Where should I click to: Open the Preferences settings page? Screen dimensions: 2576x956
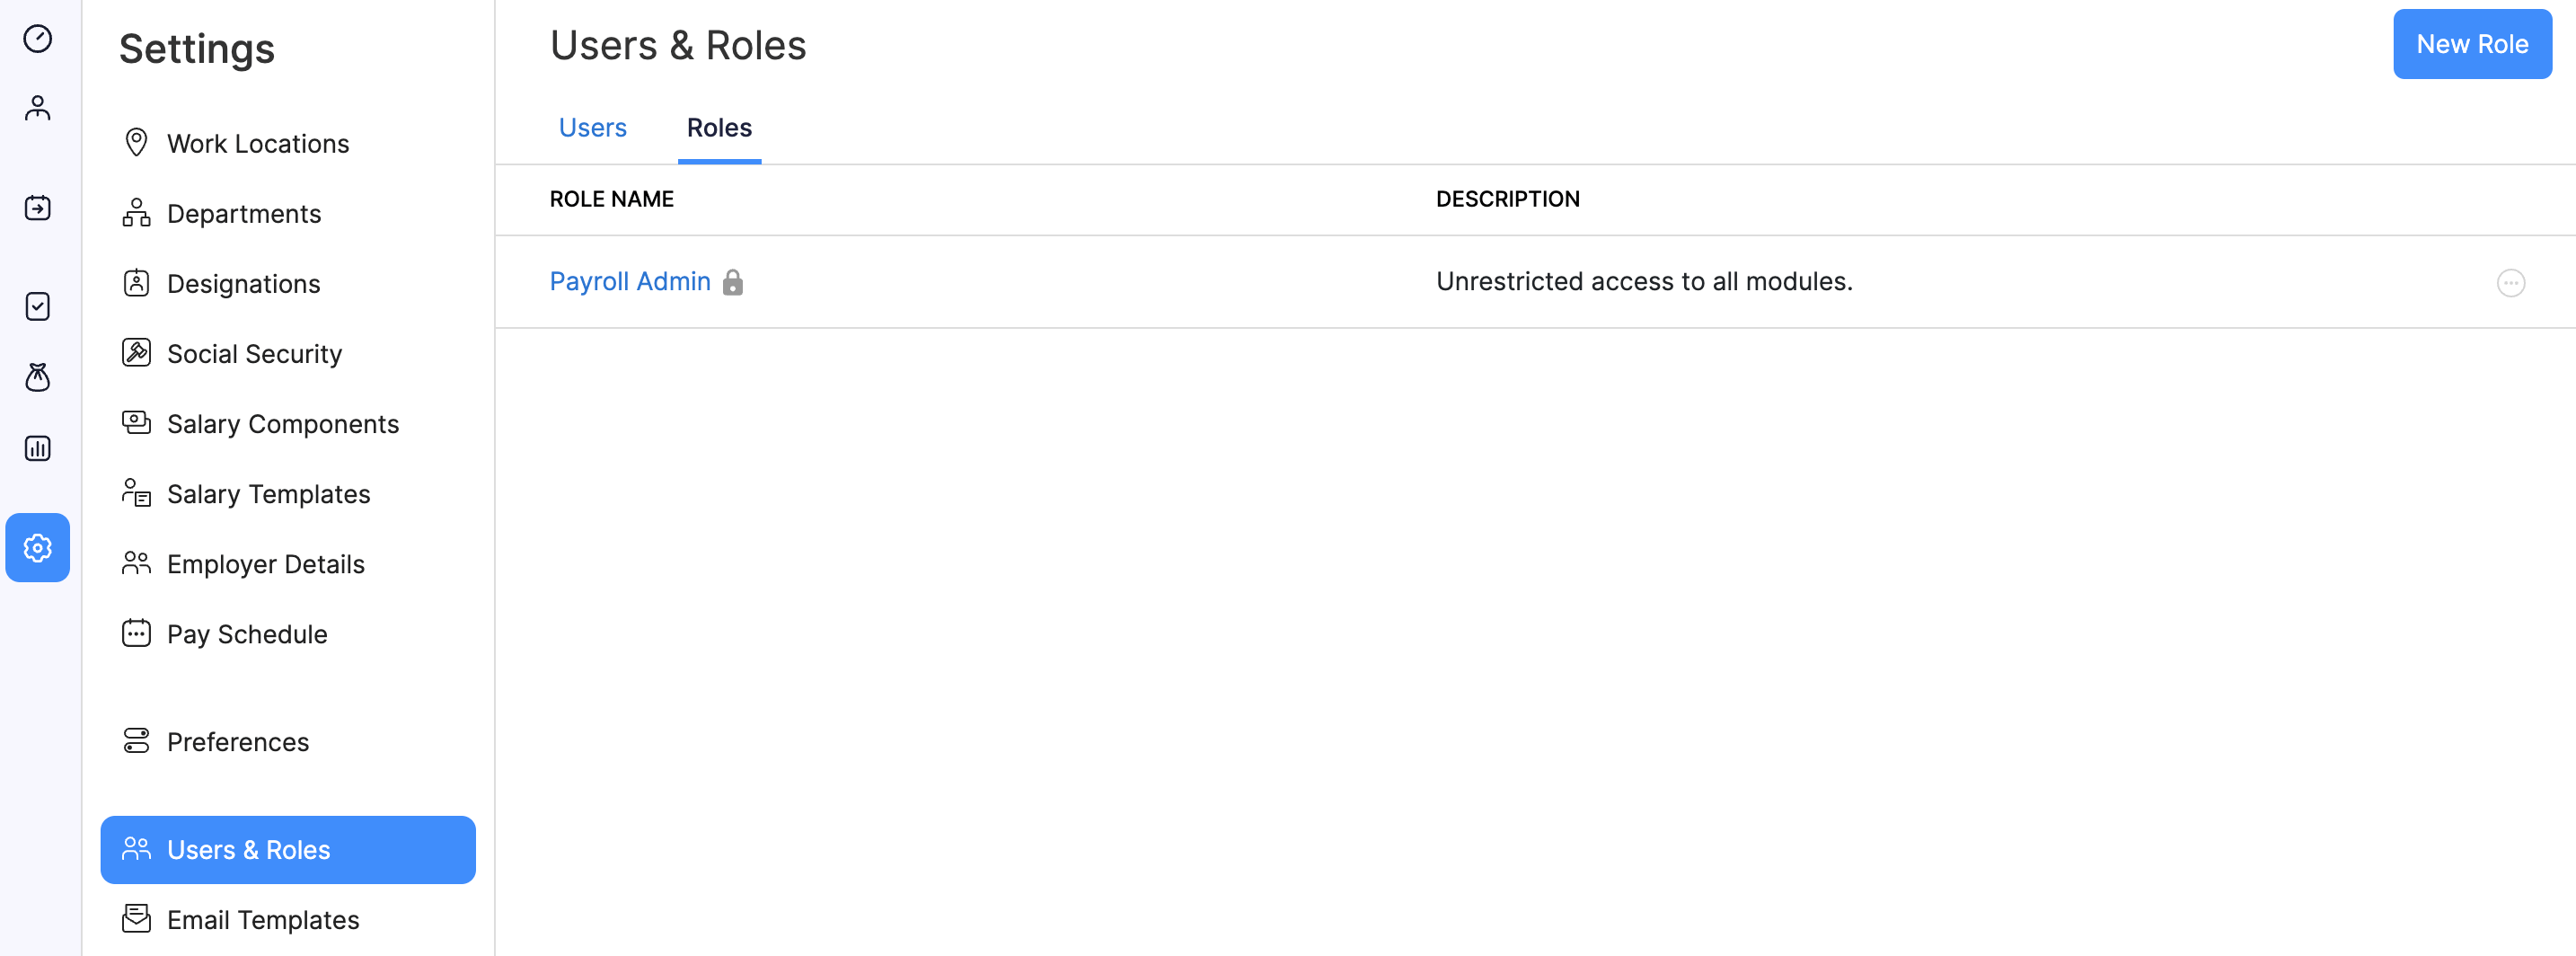coord(238,742)
